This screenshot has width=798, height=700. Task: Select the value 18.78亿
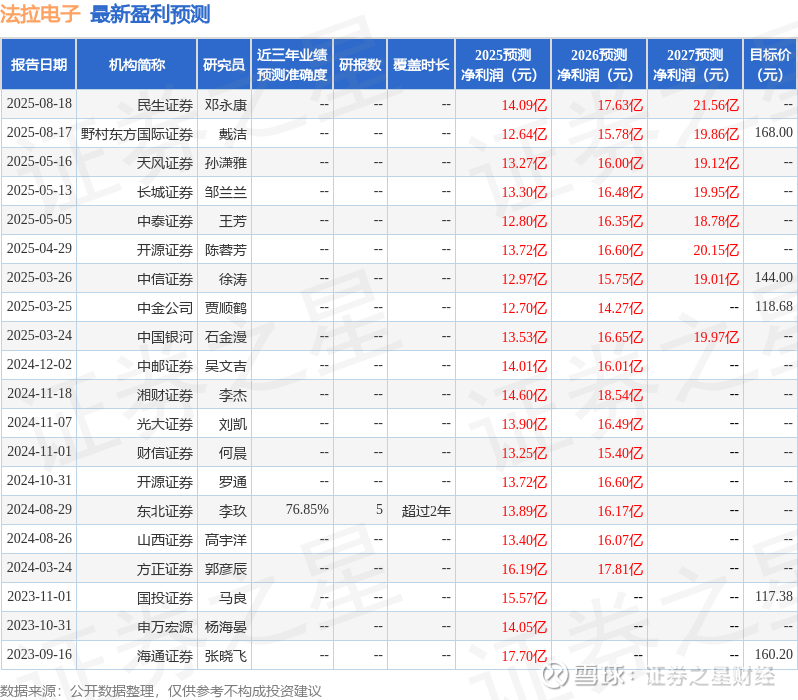pyautogui.click(x=716, y=221)
